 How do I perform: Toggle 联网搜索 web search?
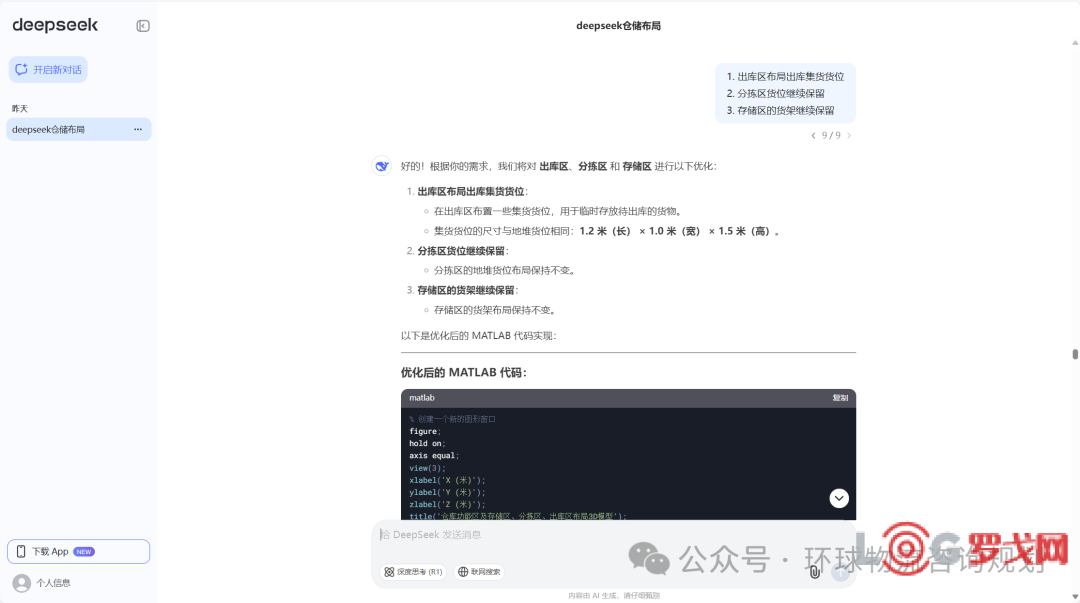[479, 572]
